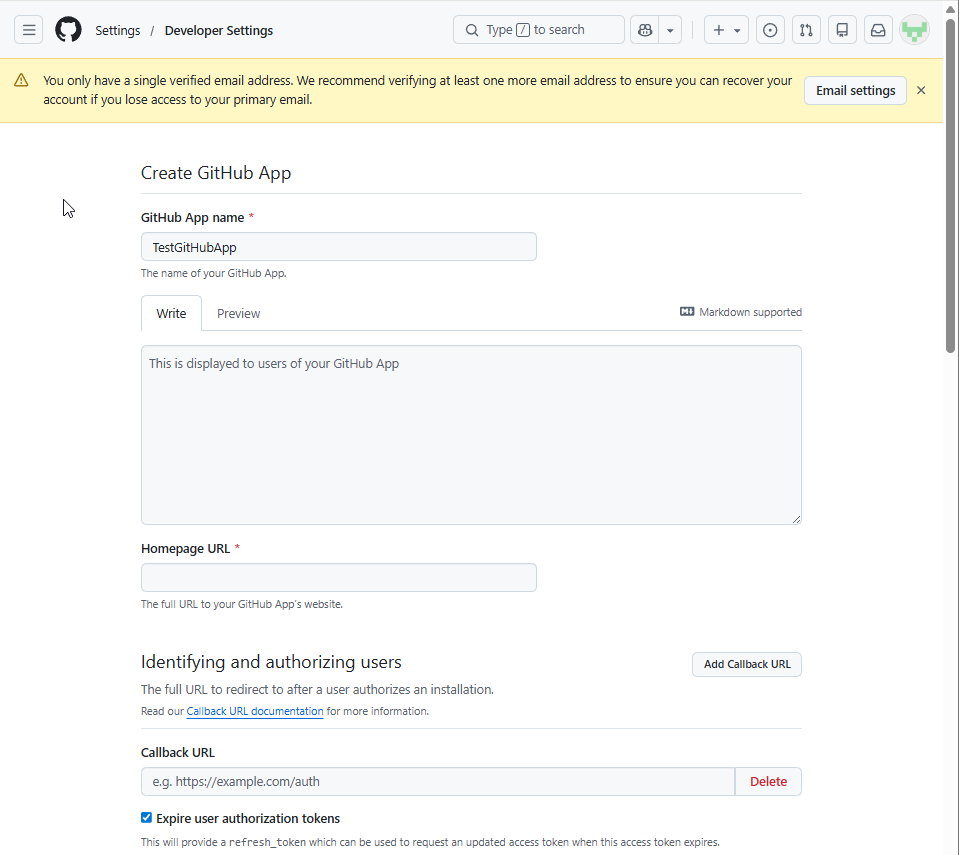This screenshot has width=959, height=855.
Task: Open the user avatar menu
Action: coord(914,30)
